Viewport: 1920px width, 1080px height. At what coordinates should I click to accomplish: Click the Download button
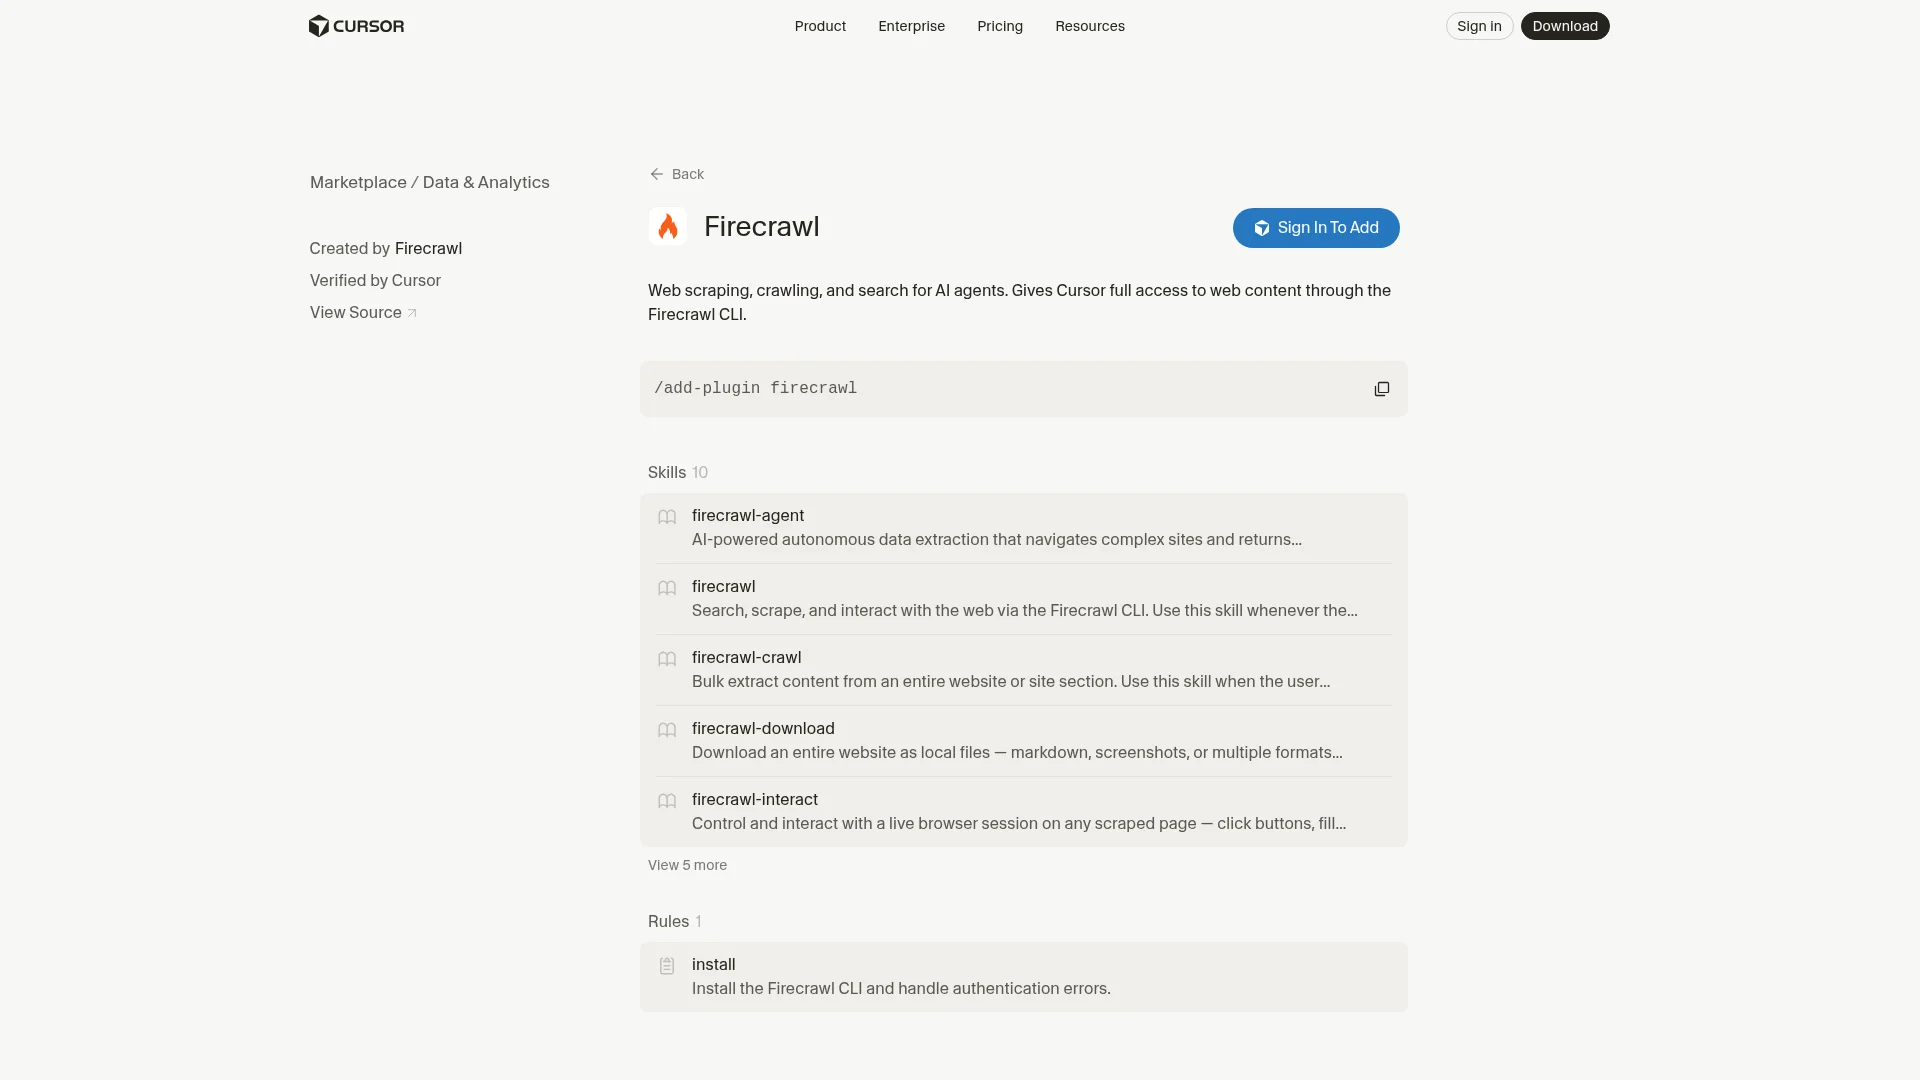1565,26
